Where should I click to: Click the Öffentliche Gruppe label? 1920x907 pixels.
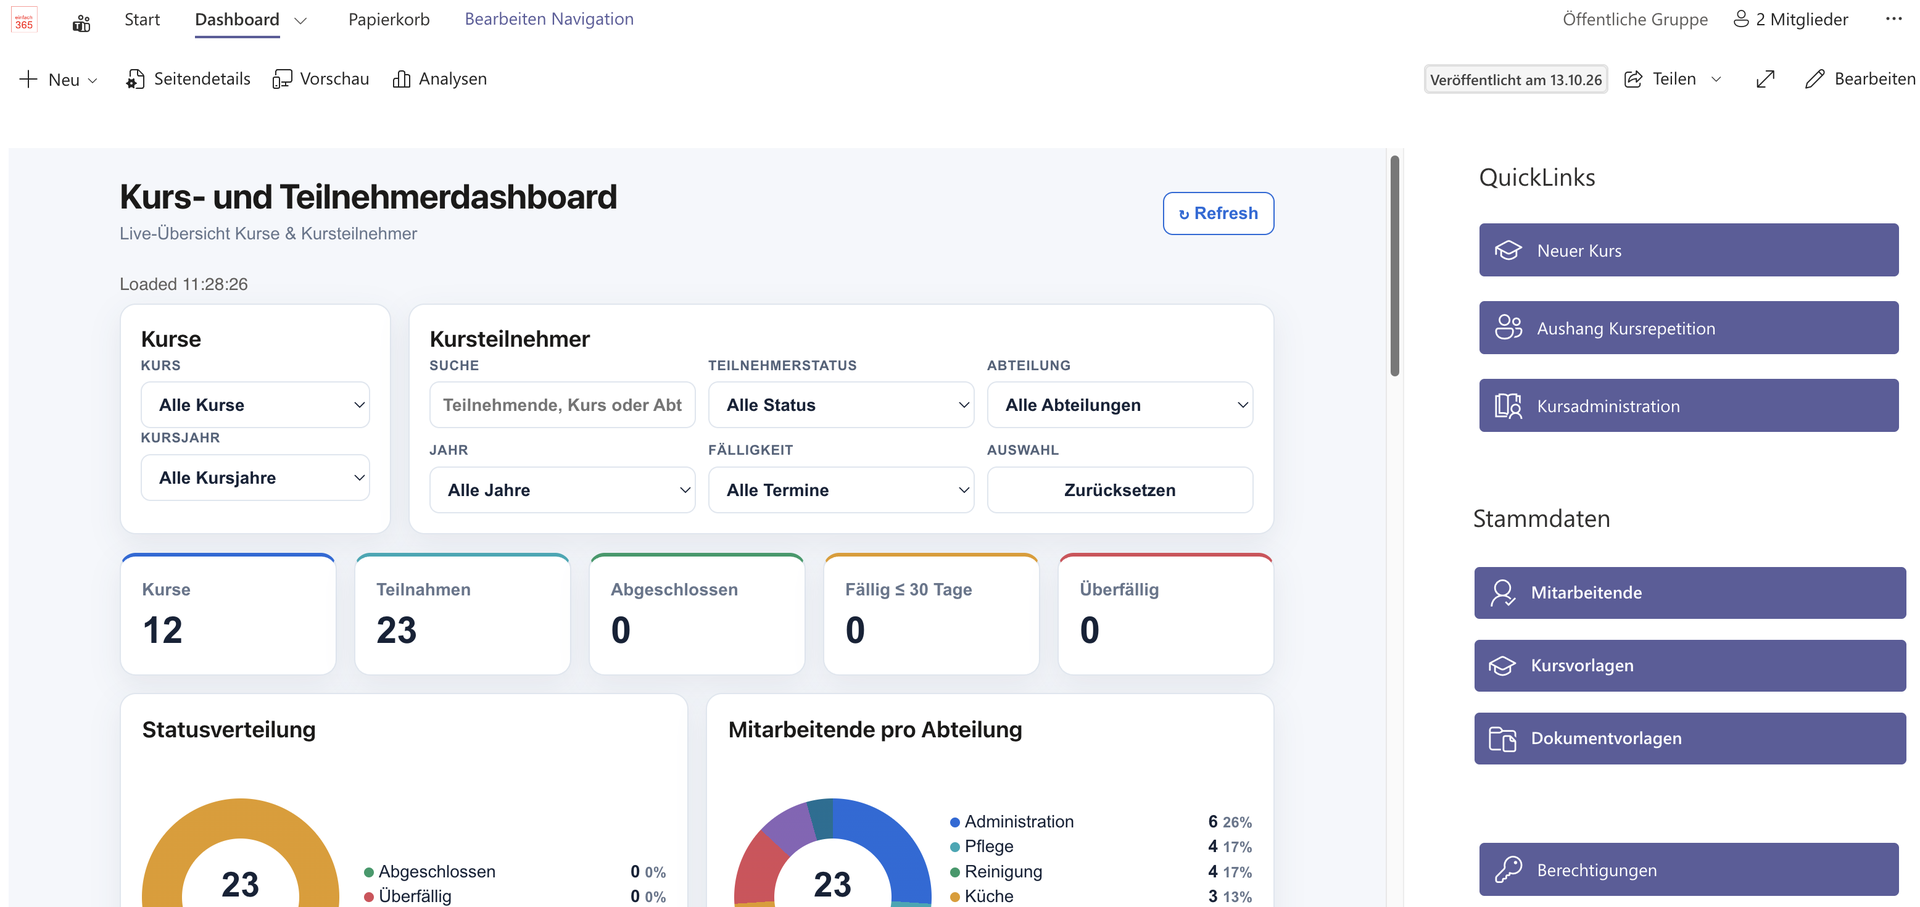1635,19
